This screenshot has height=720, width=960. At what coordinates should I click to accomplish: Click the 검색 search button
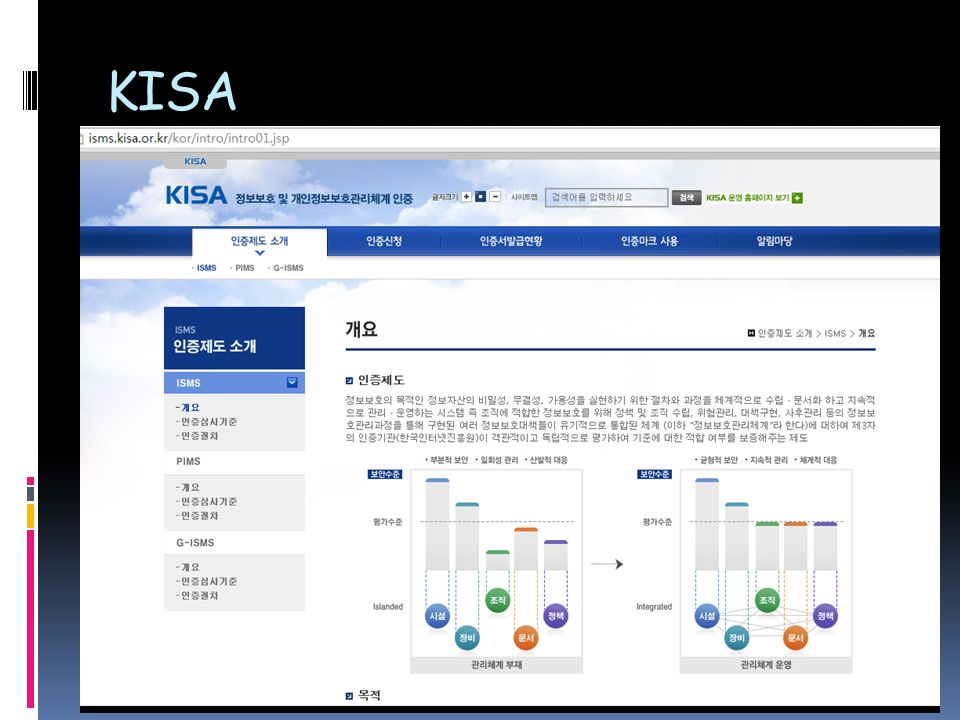[x=686, y=197]
